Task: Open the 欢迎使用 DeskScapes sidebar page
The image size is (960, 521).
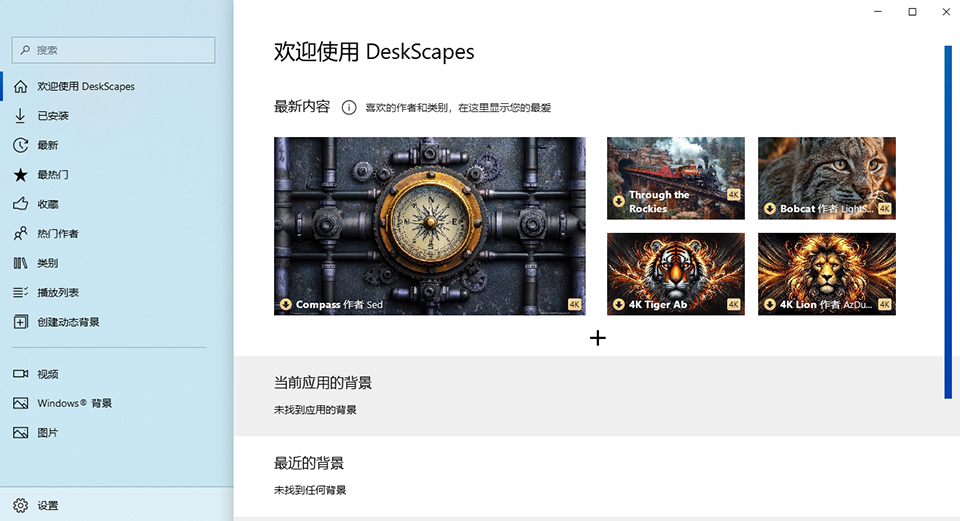Action: (x=116, y=86)
